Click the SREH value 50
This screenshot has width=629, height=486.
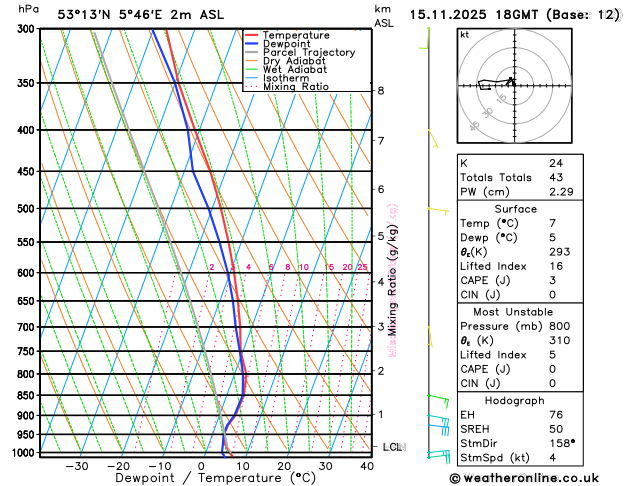tap(556, 429)
